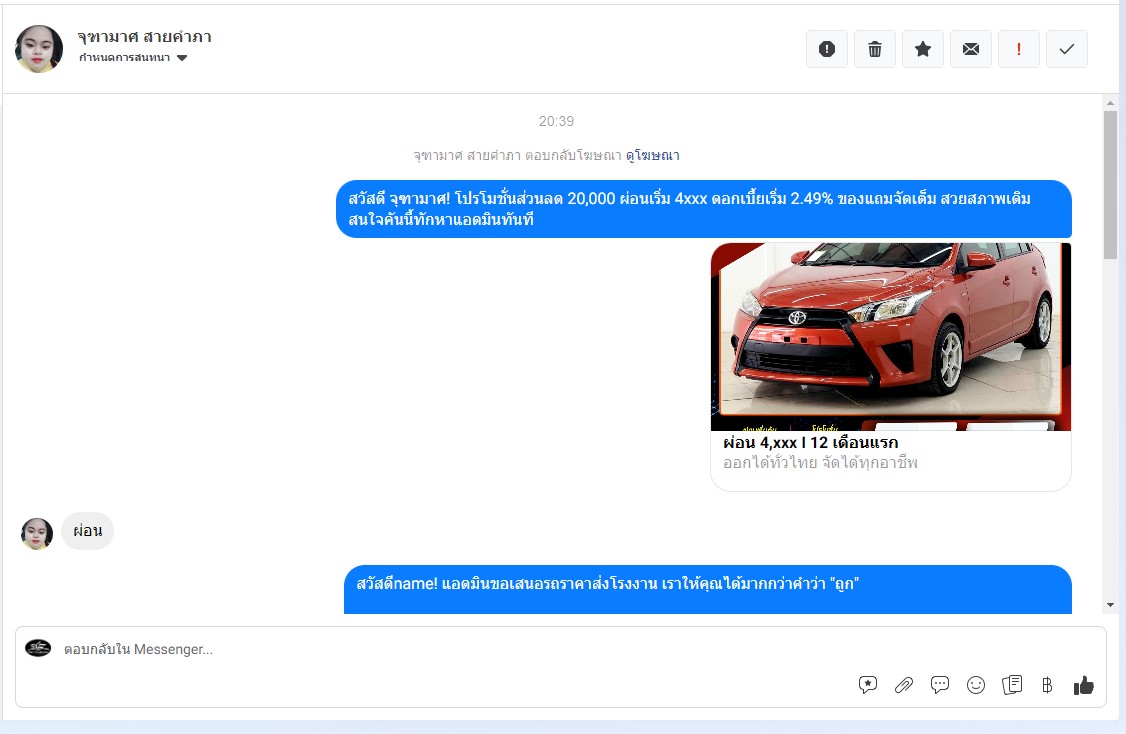Select the promotion greeting message bubble

pyautogui.click(x=704, y=209)
